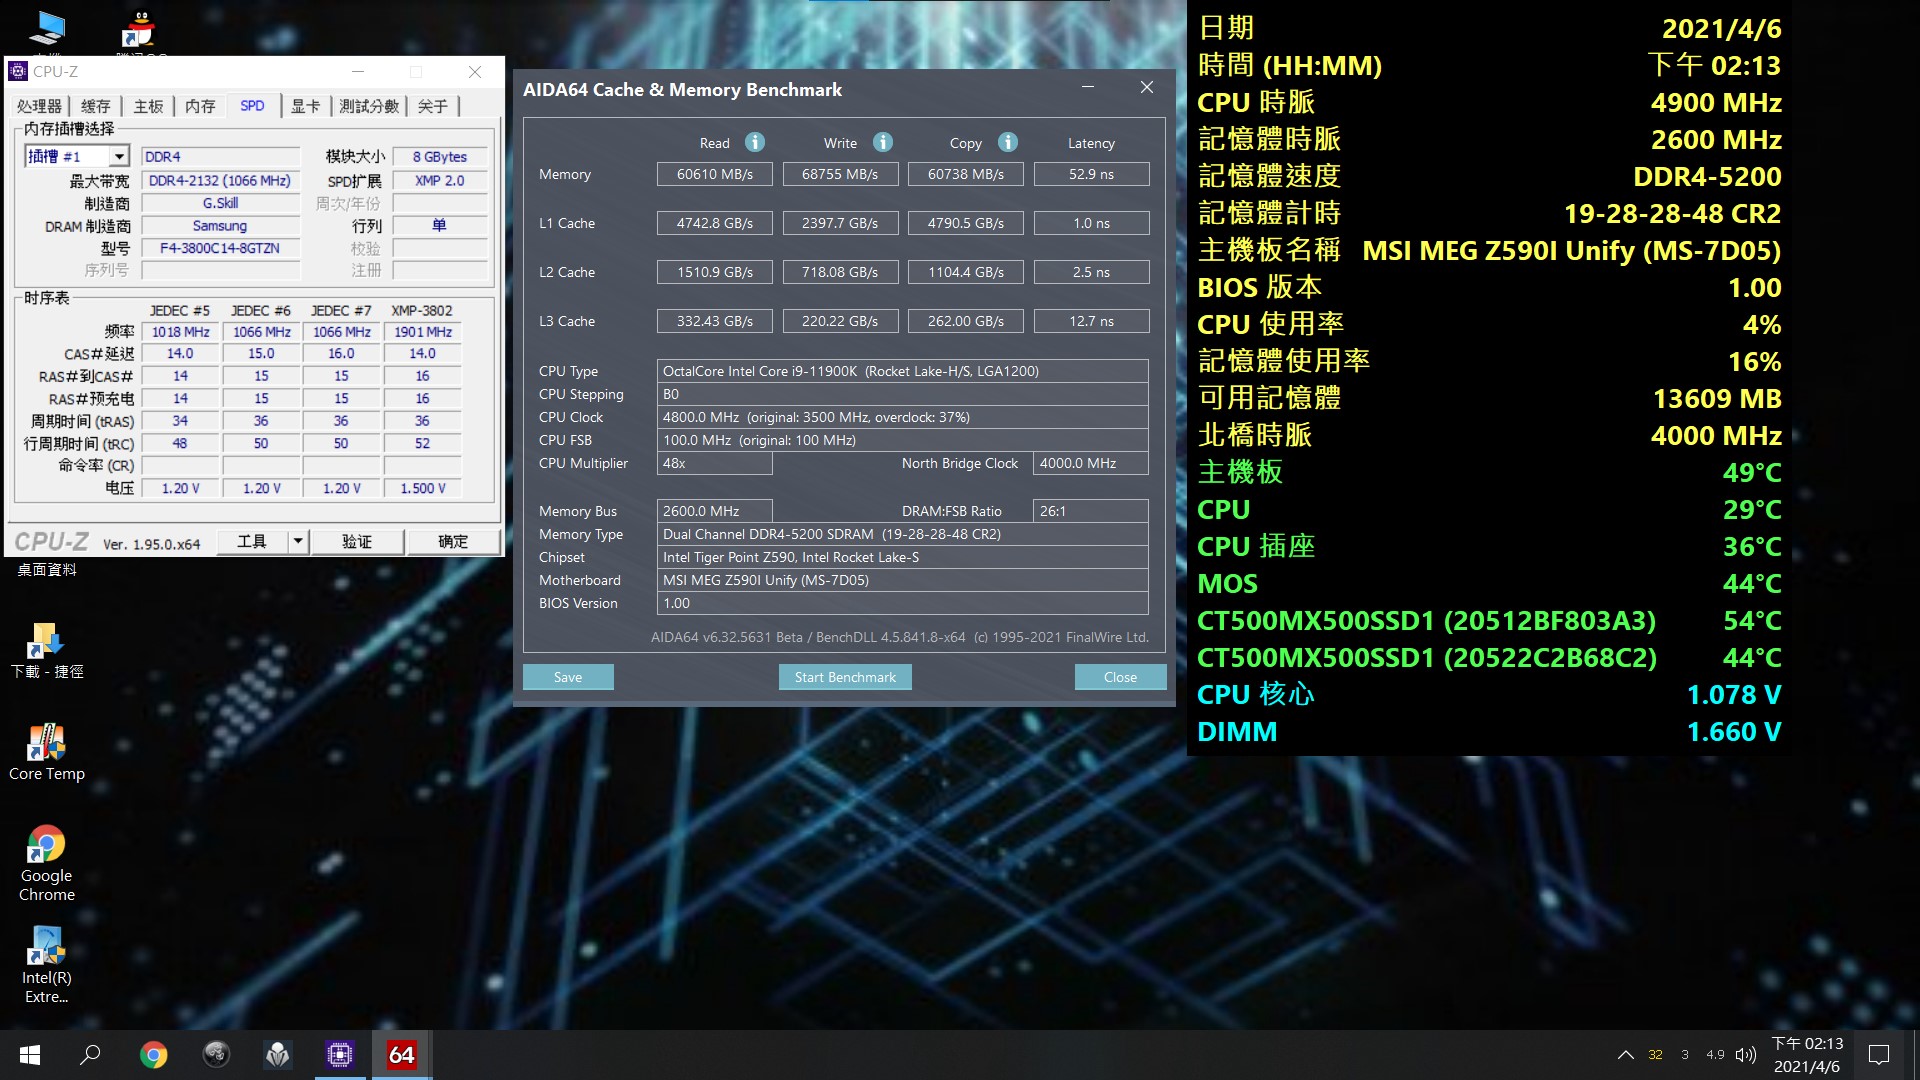The width and height of the screenshot is (1920, 1080).
Task: Open the Core Temp desktop shortcut
Action: (46, 752)
